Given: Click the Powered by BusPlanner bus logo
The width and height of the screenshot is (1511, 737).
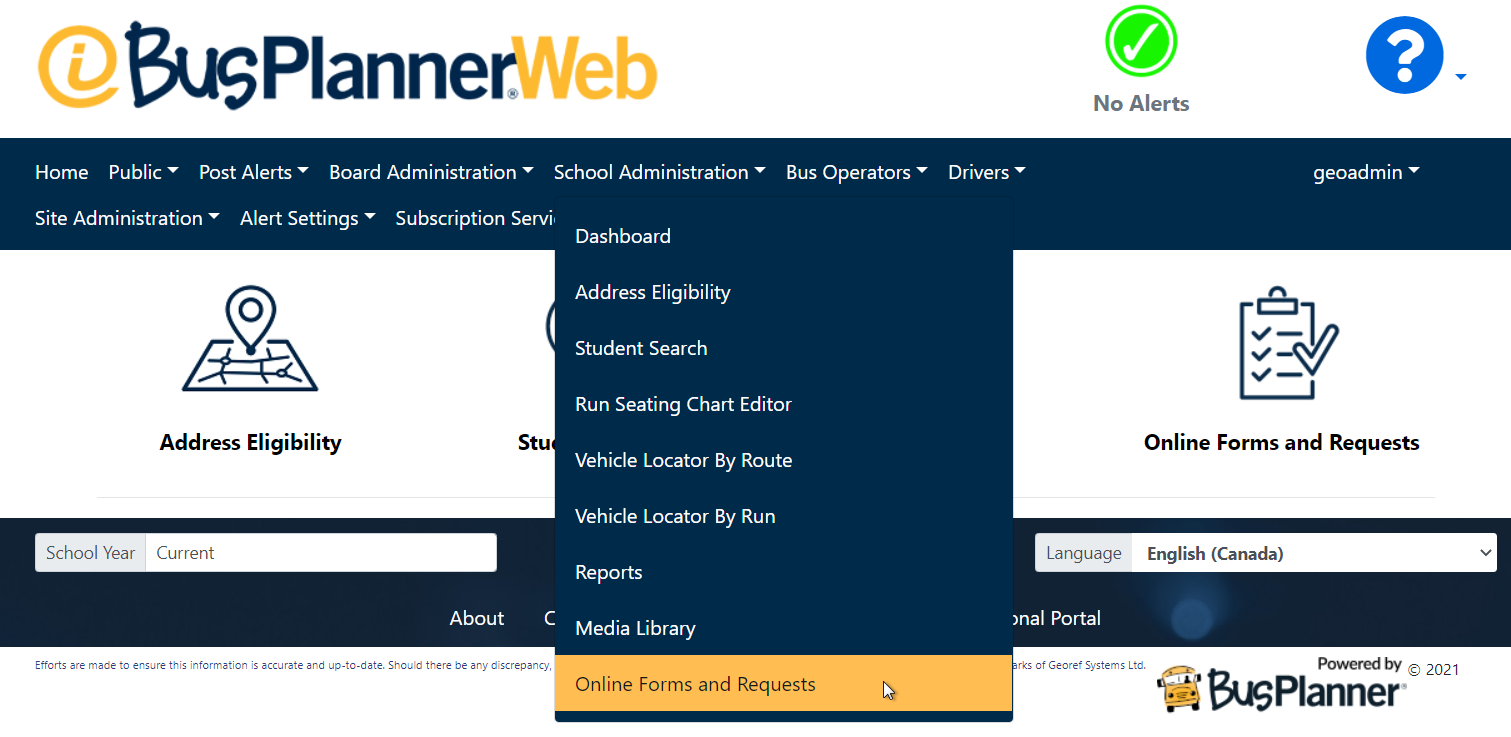Looking at the screenshot, I should click(1282, 685).
